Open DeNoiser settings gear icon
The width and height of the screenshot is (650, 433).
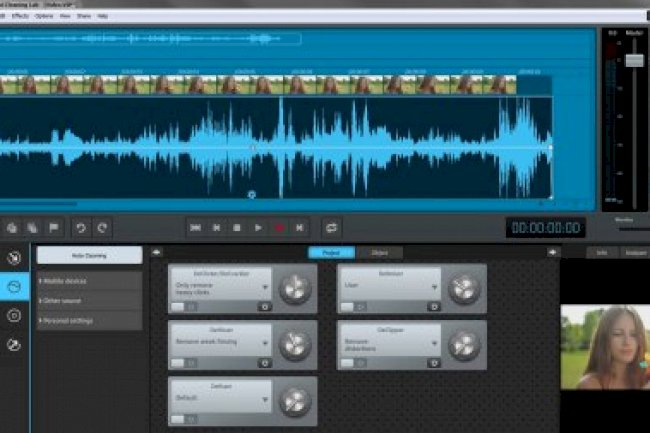pos(435,306)
